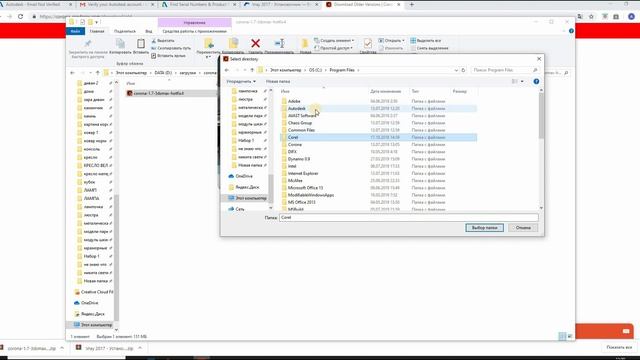Click the 'Папка' input field in dialog
Viewport: 640px width, 360px height.
409,218
